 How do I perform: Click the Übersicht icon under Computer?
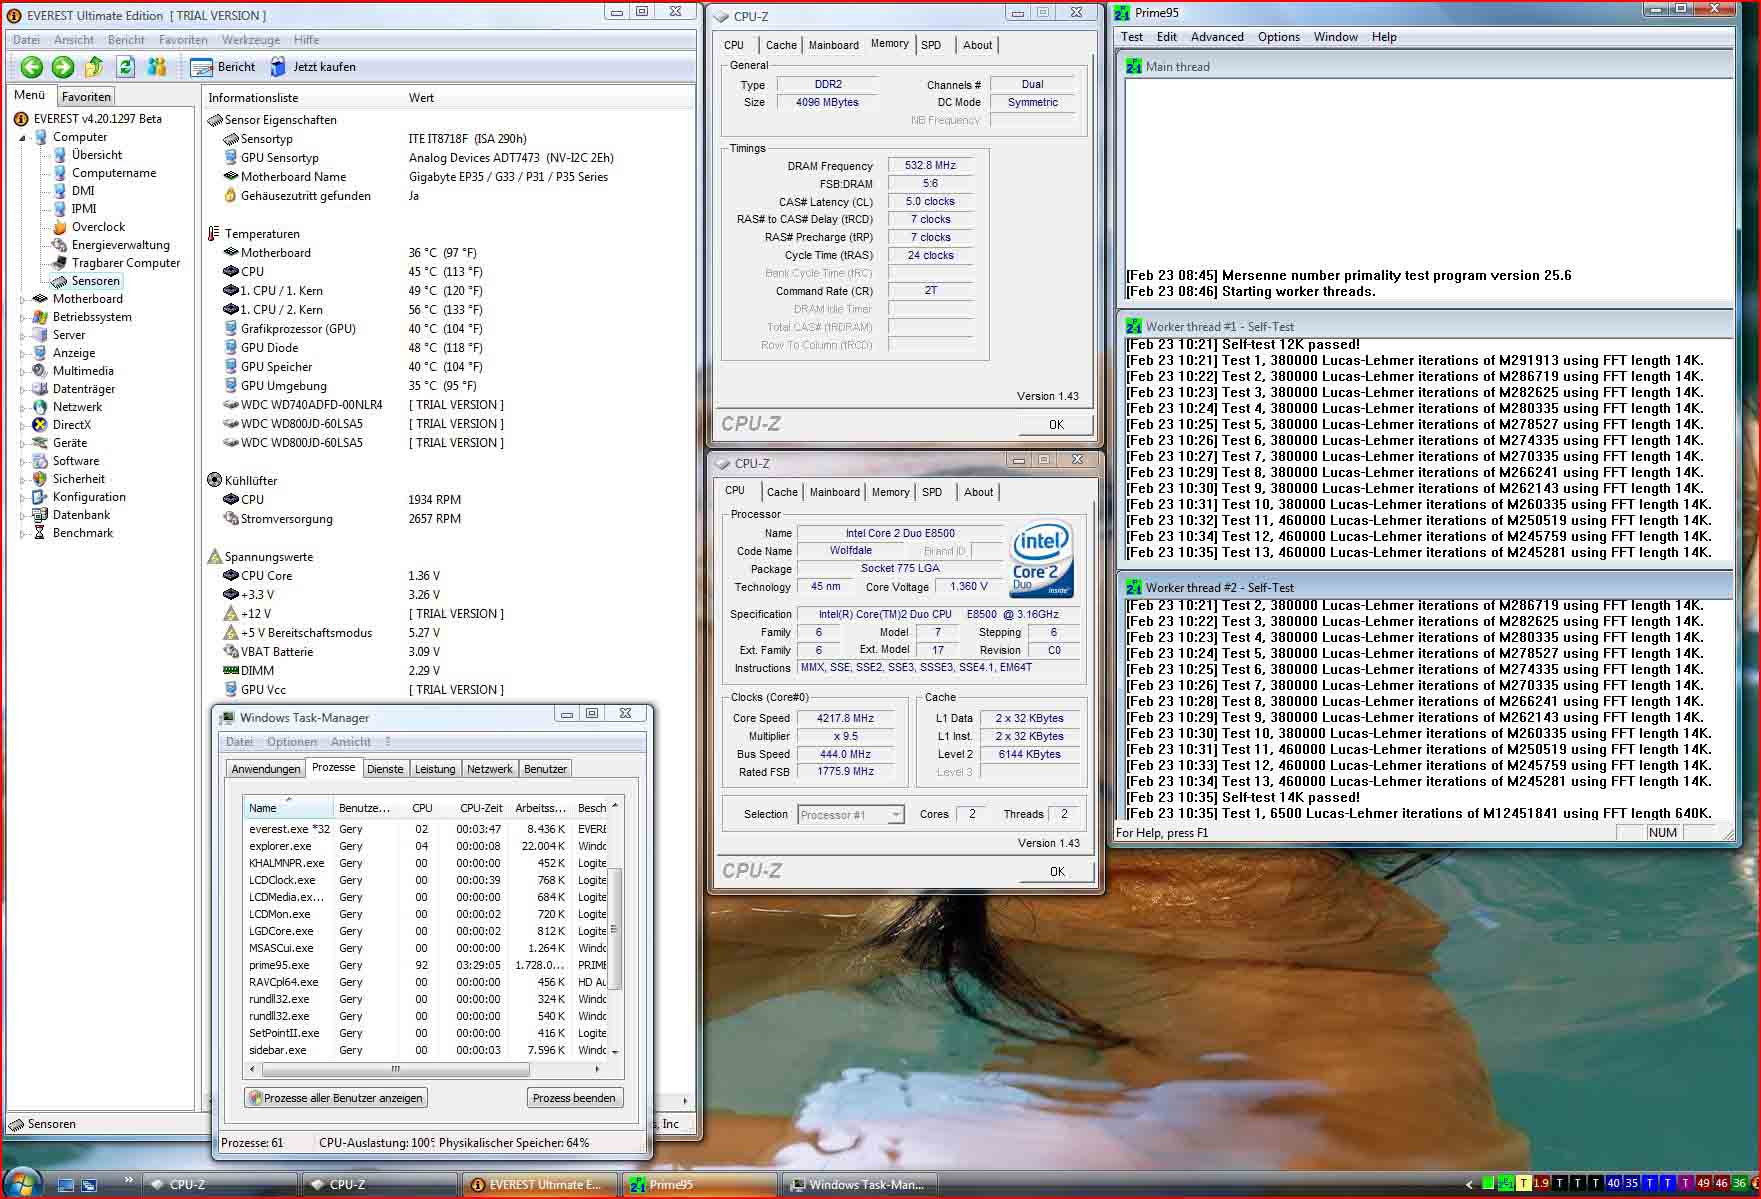(60, 155)
